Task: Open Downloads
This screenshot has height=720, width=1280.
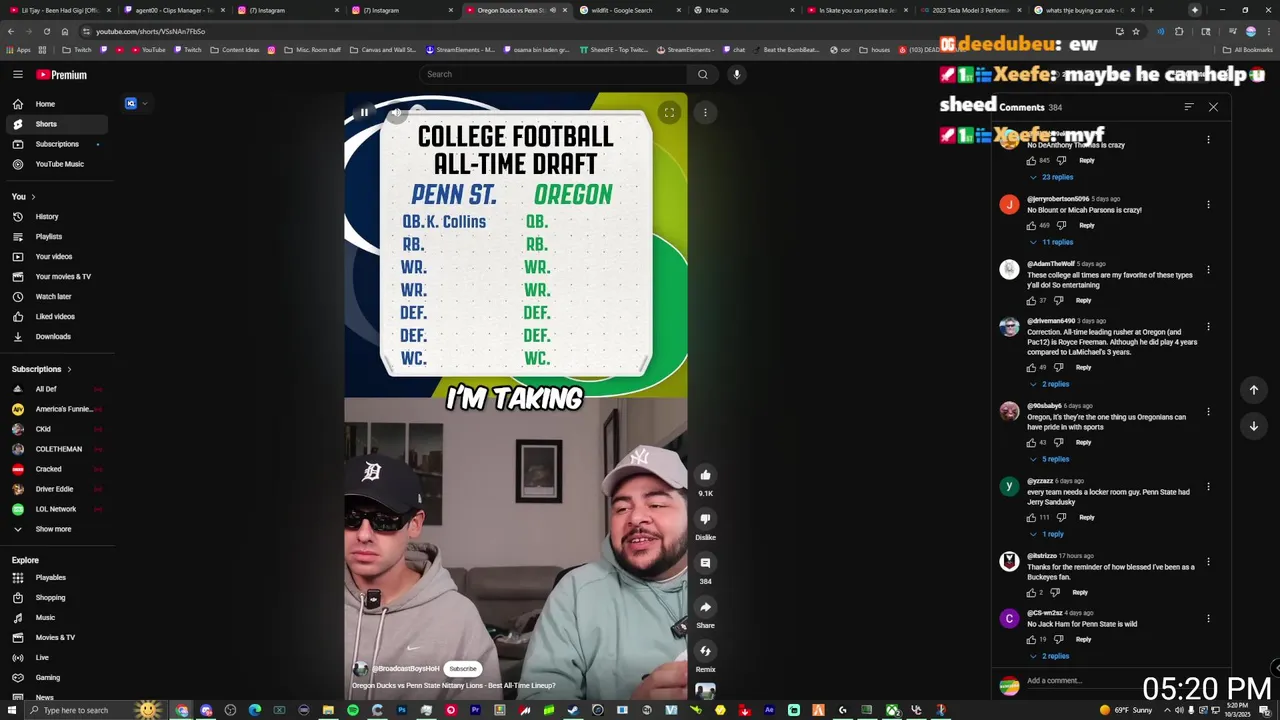Action: (x=56, y=337)
